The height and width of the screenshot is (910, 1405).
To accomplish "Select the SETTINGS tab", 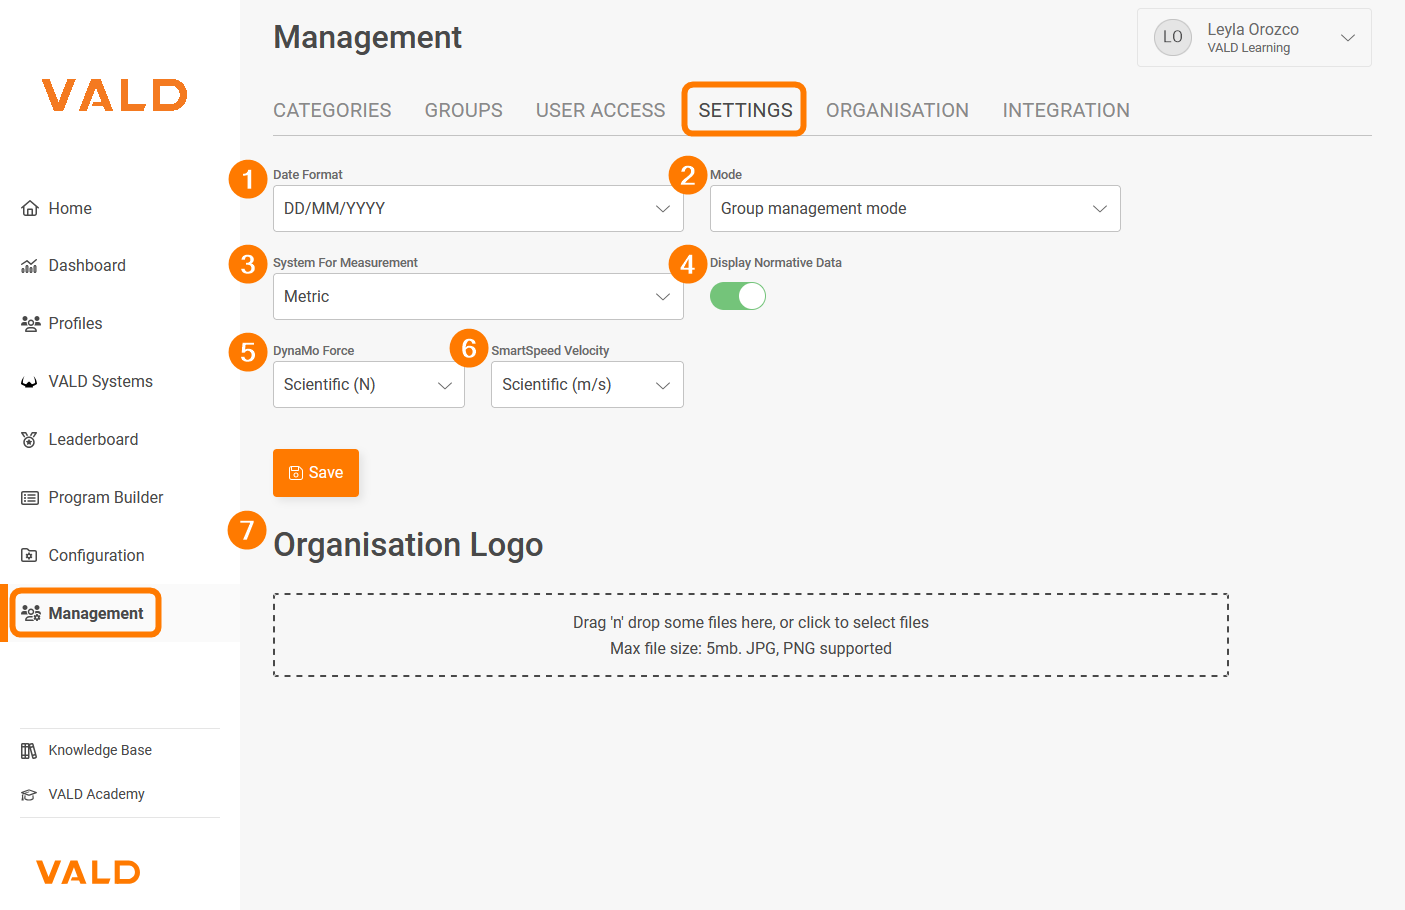I will coord(745,110).
